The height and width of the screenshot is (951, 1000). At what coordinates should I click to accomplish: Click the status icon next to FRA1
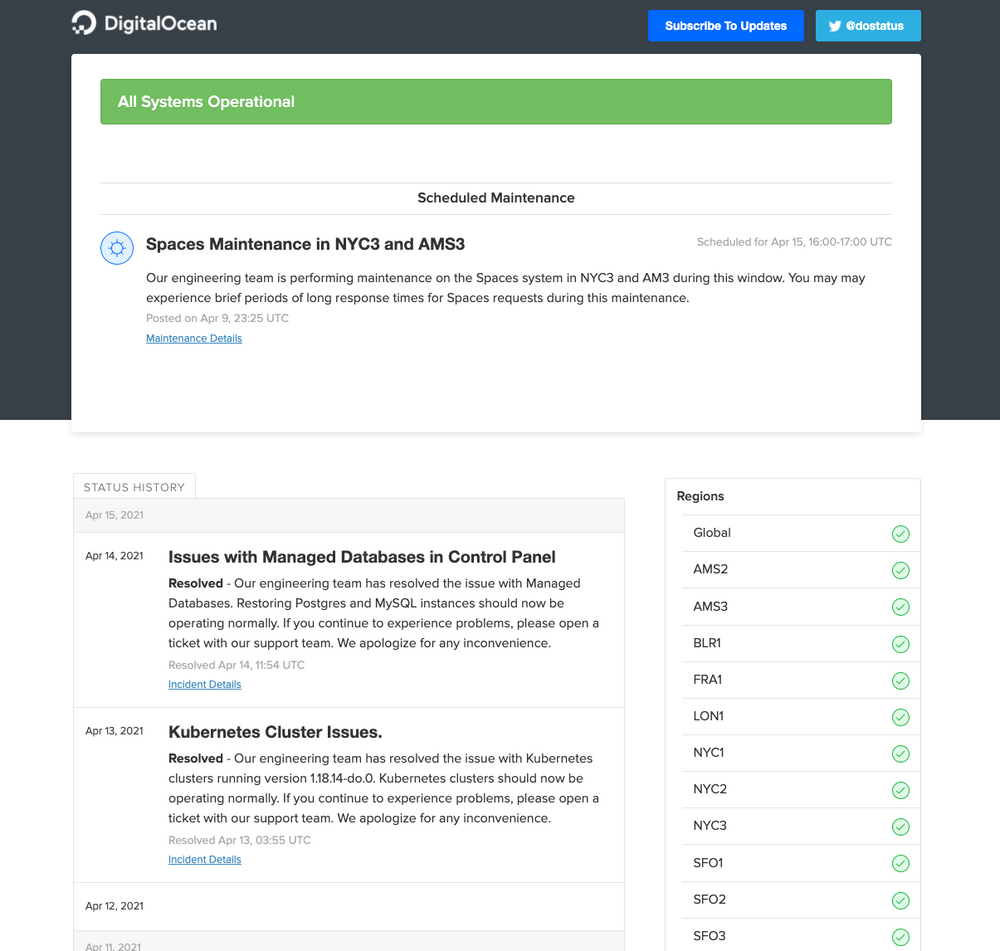pyautogui.click(x=900, y=680)
